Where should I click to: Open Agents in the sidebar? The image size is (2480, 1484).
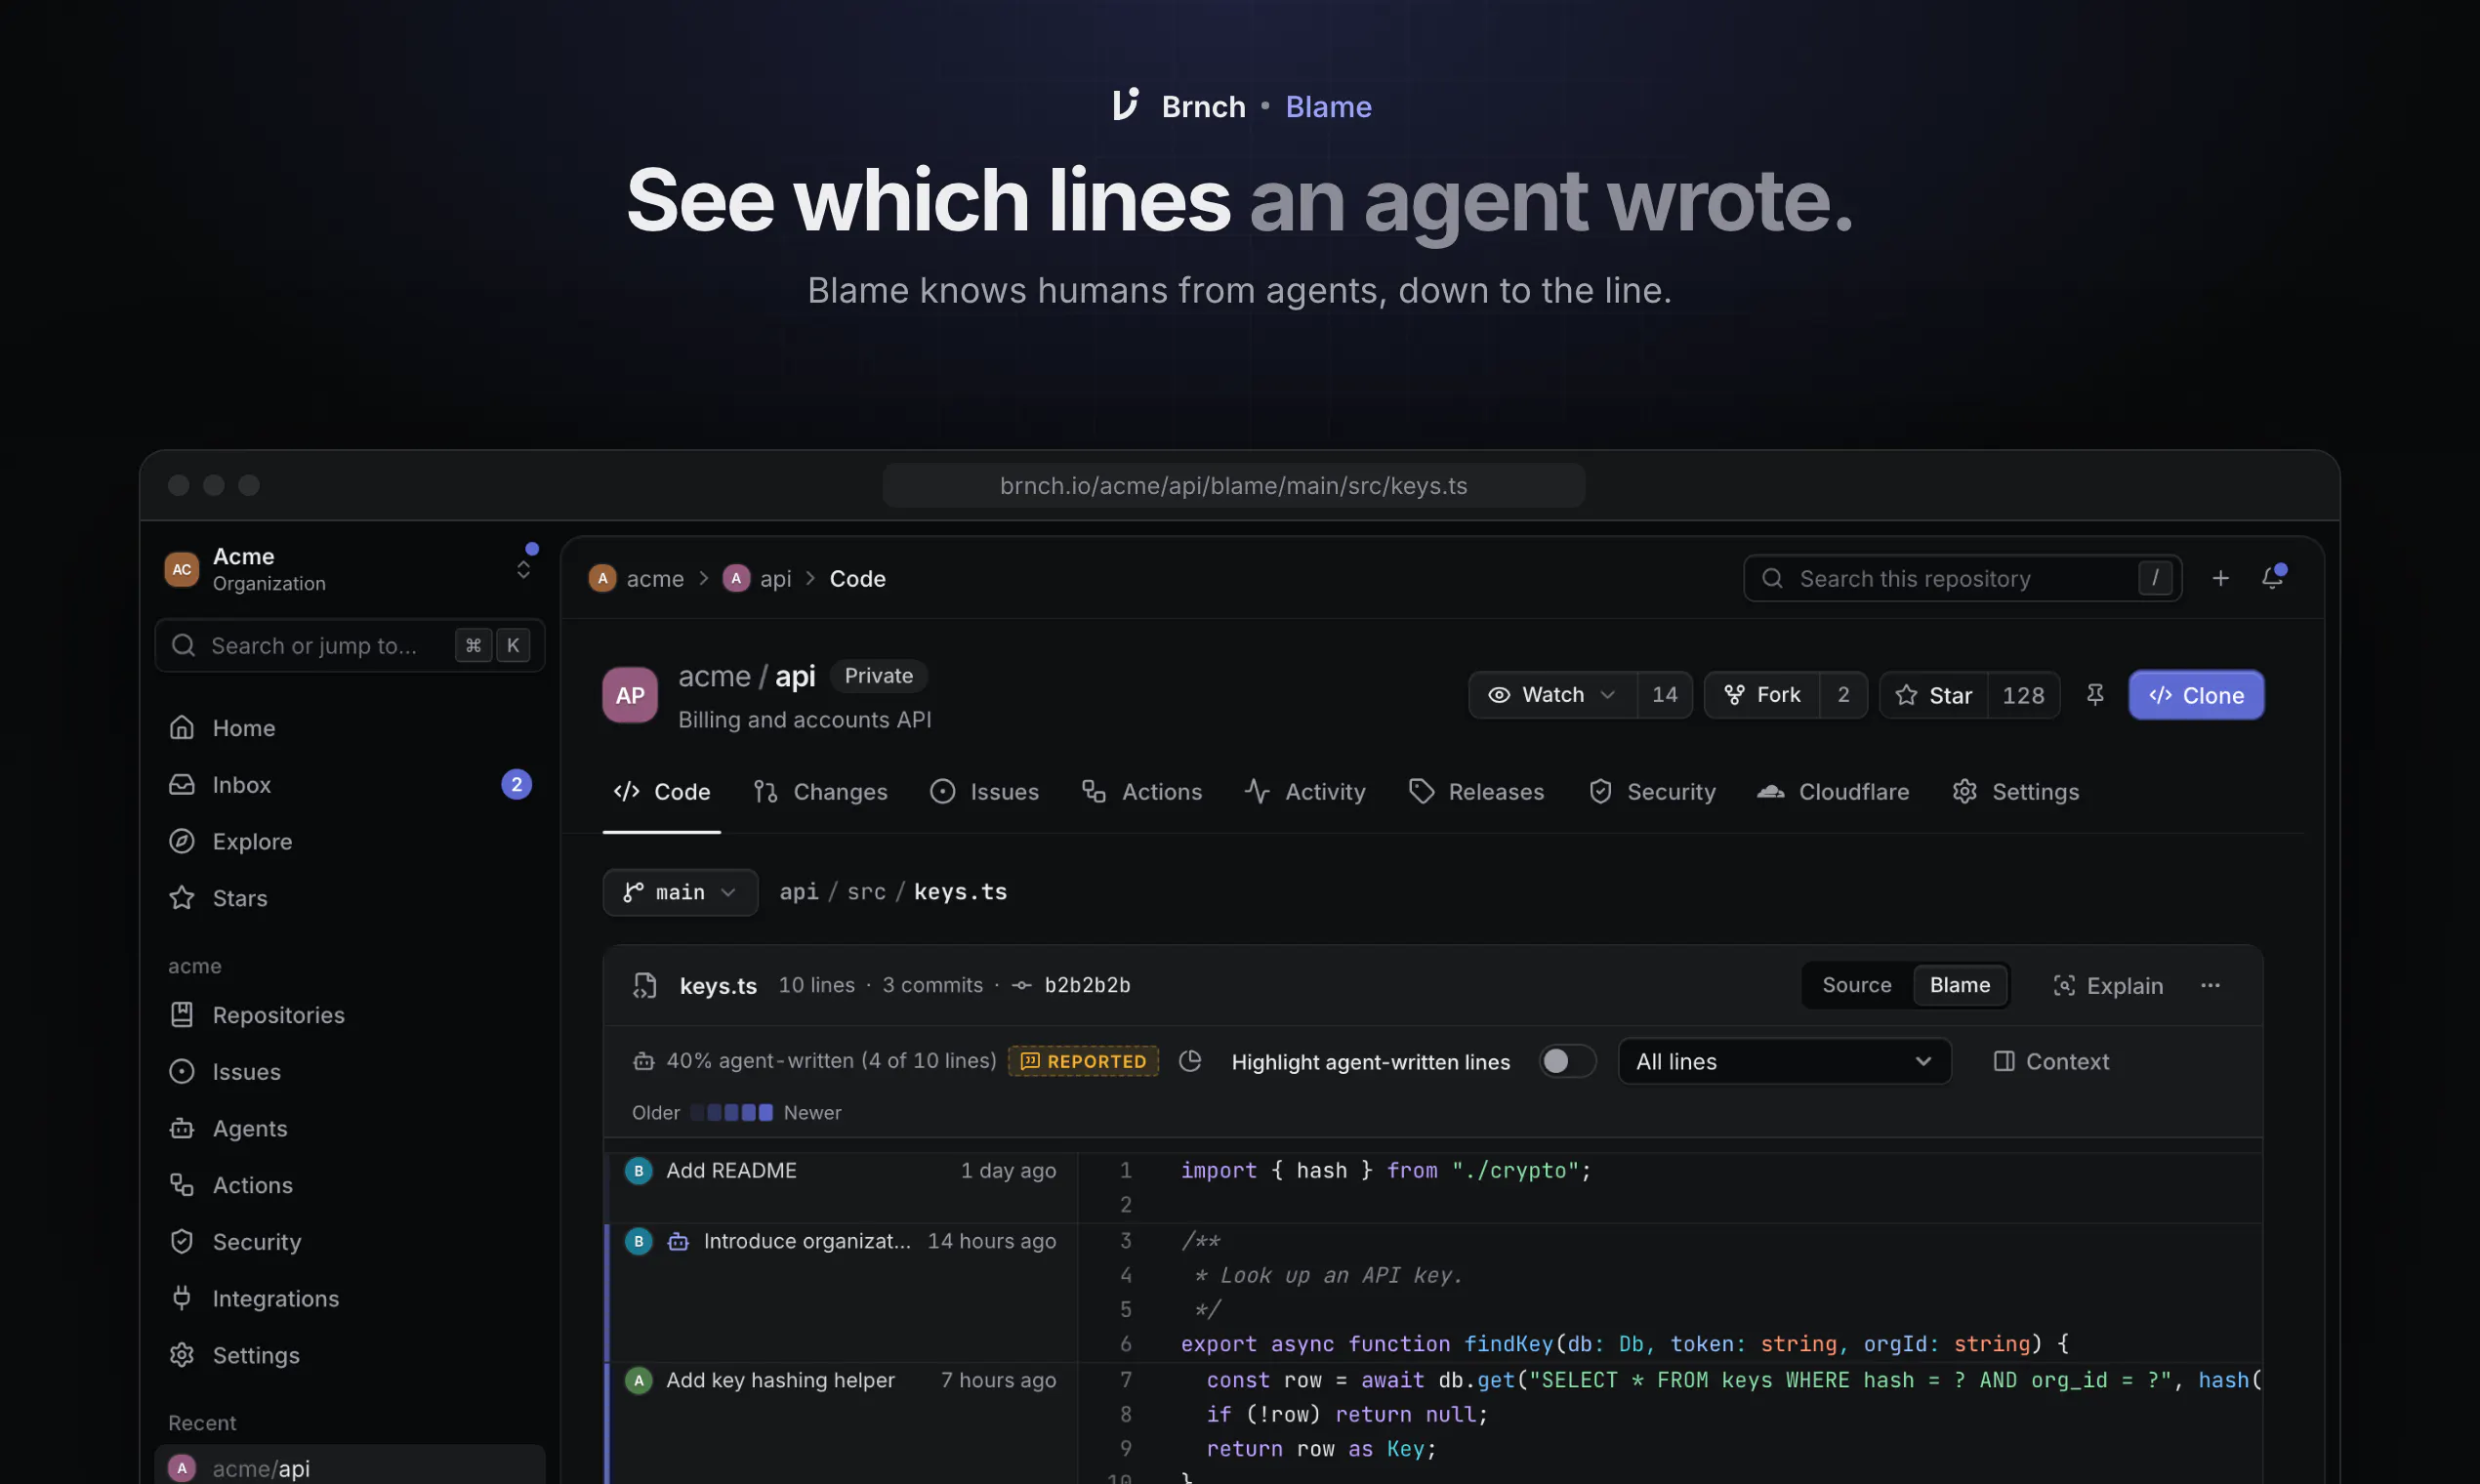coord(348,1128)
